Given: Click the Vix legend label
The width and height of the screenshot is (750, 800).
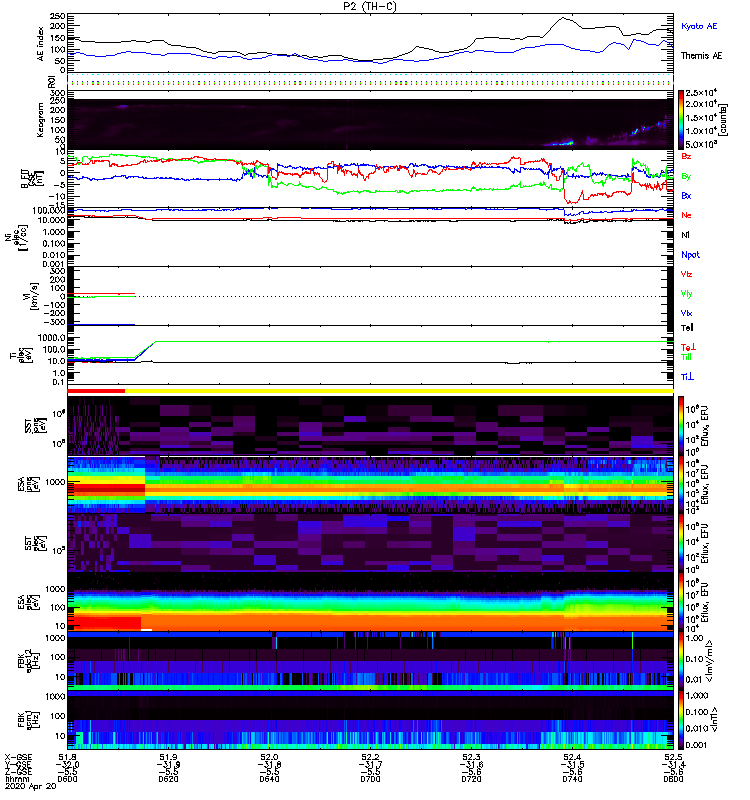Looking at the screenshot, I should [x=687, y=313].
